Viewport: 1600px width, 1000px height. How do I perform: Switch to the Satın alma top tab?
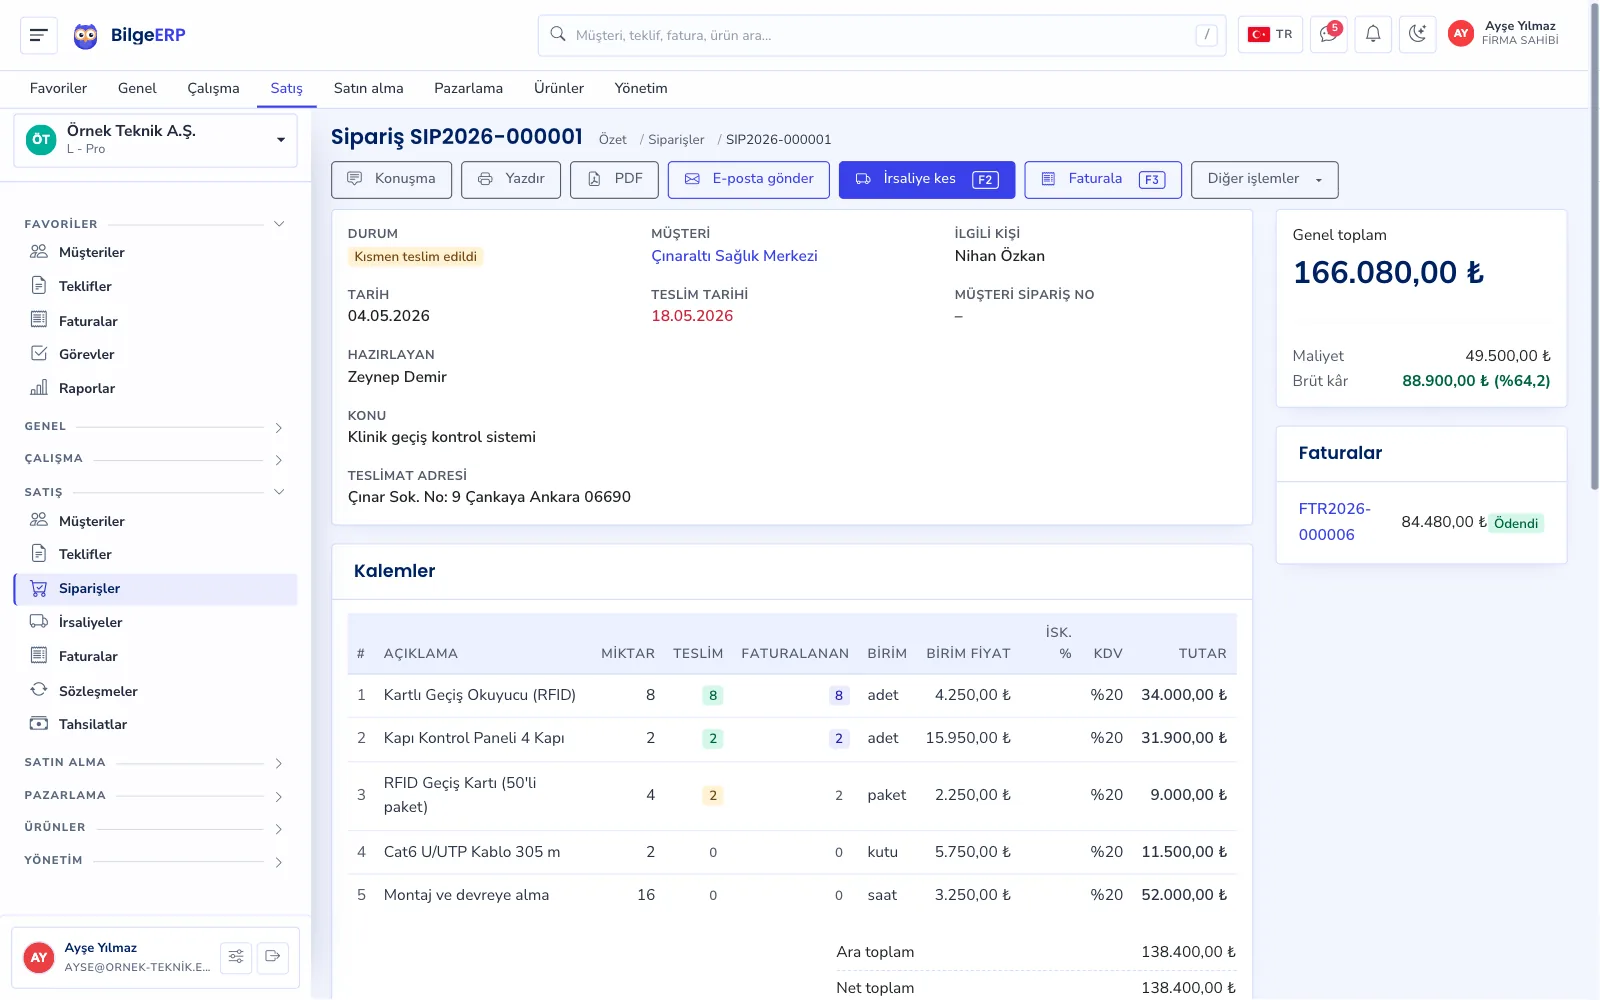369,88
